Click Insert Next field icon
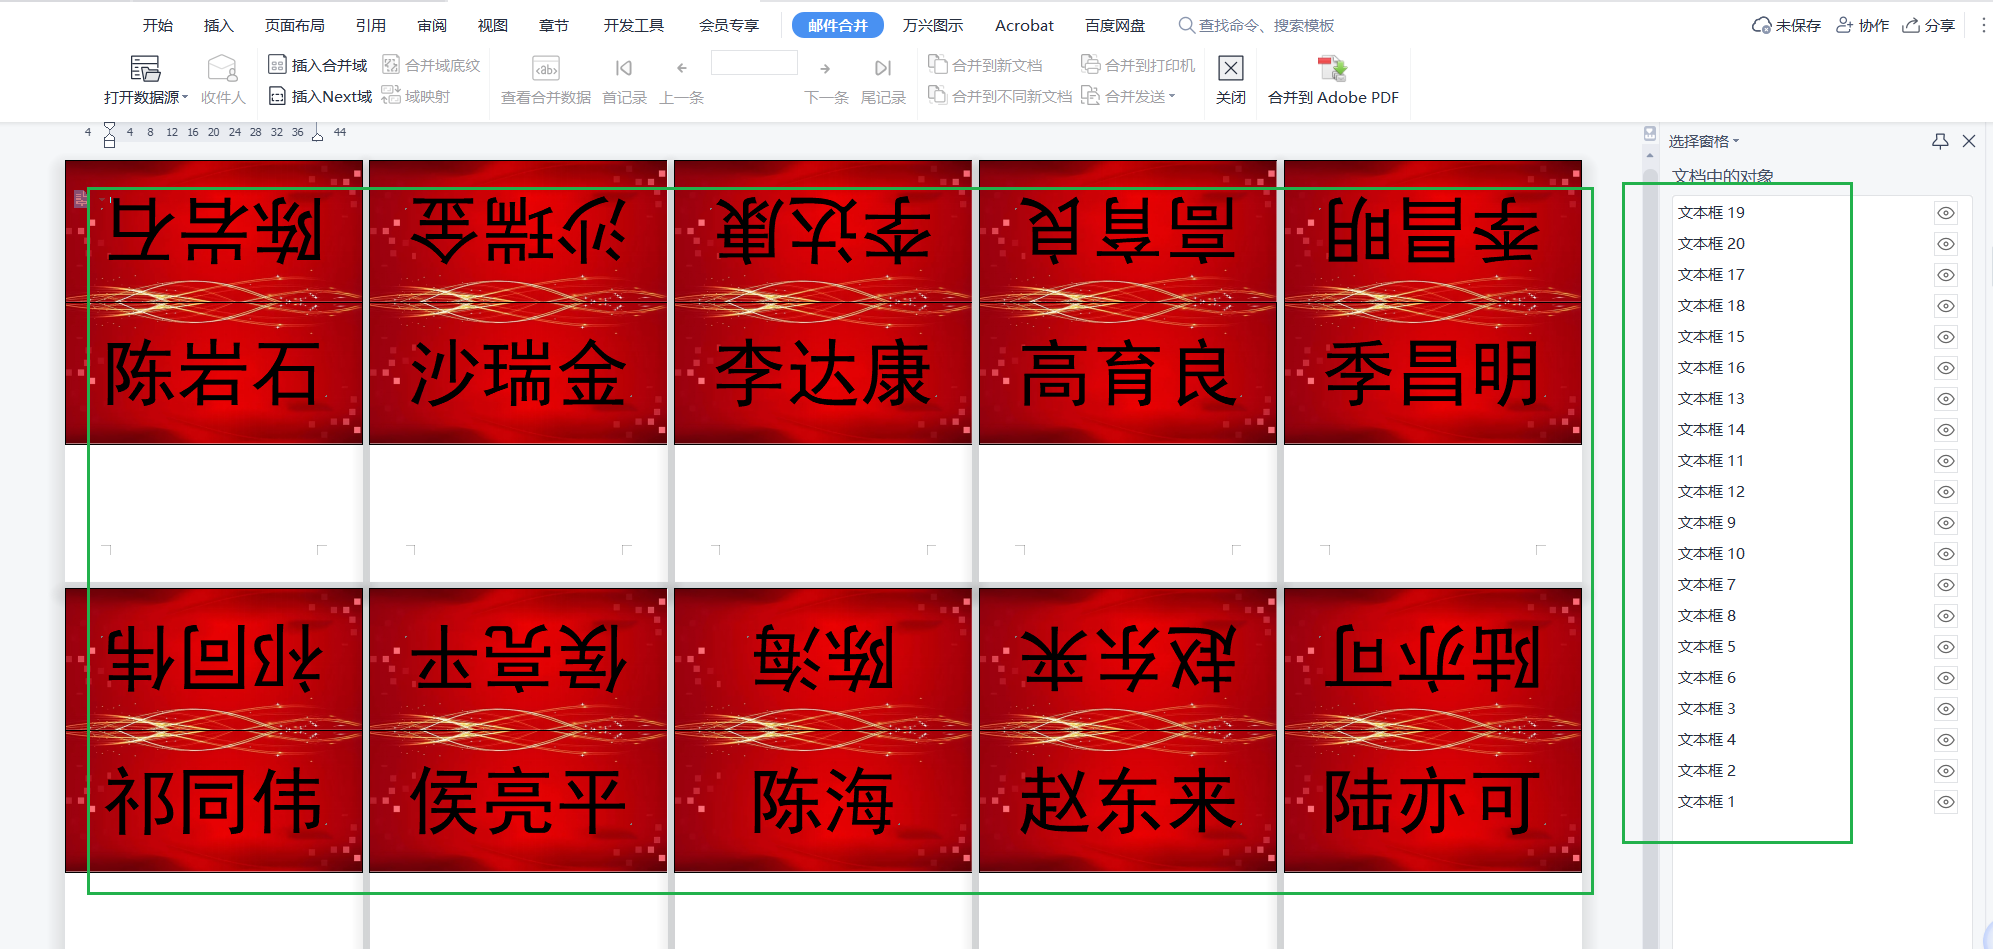Image resolution: width=1993 pixels, height=949 pixels. coord(277,96)
